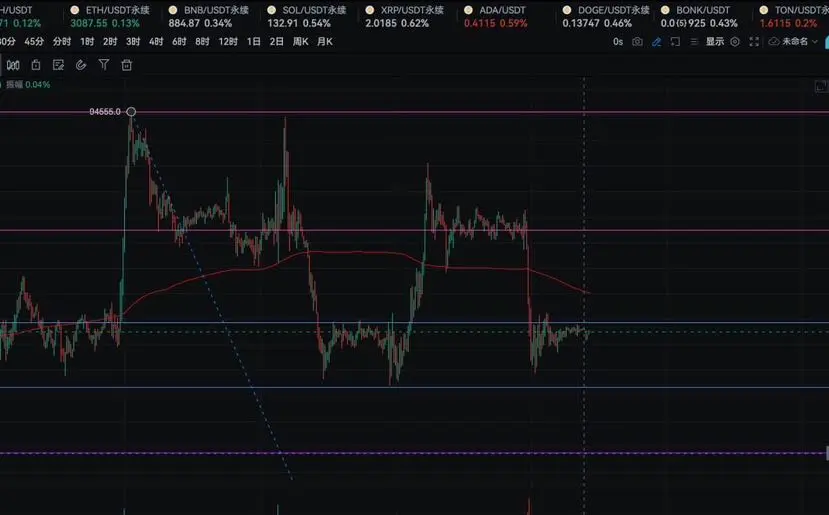Select the 4时 timeframe
This screenshot has width=829, height=515.
156,42
